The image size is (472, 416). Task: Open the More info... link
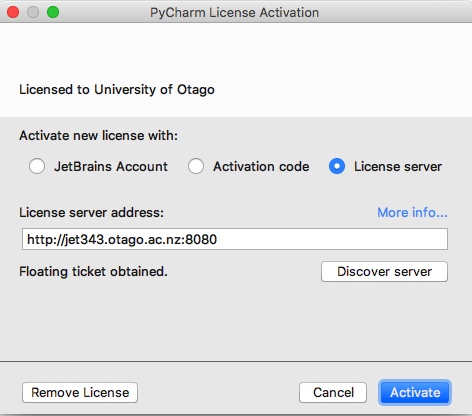pyautogui.click(x=412, y=212)
